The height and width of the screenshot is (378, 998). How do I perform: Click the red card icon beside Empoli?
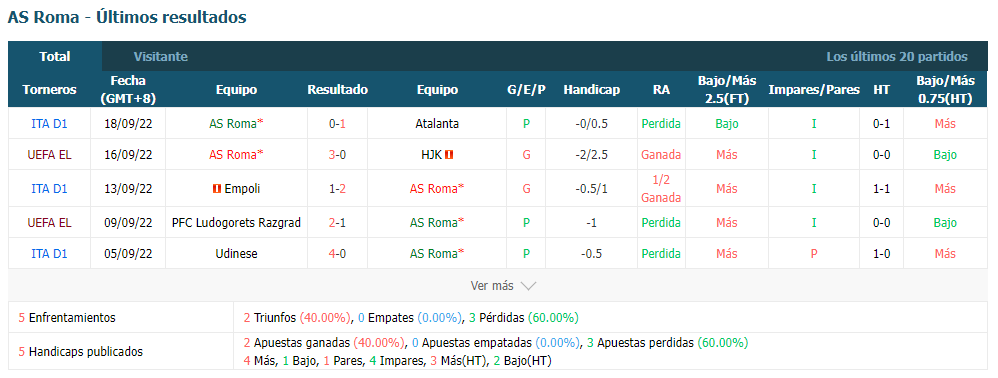click(x=216, y=188)
